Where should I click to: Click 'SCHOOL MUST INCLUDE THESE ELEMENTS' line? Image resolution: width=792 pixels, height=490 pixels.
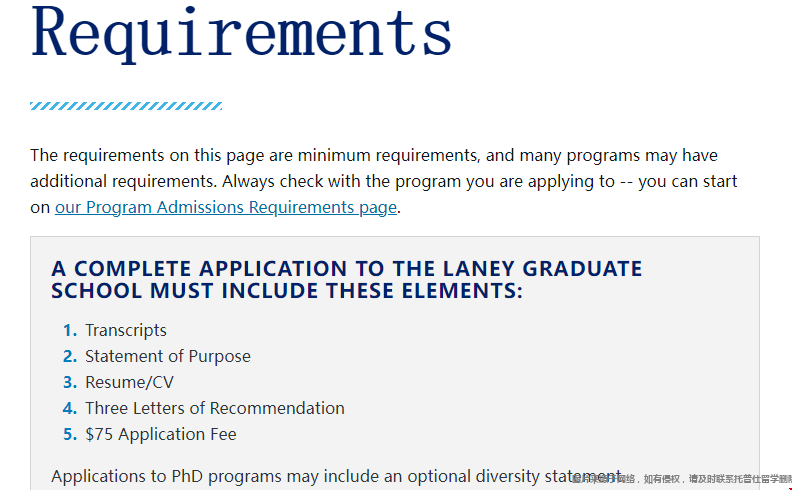click(287, 291)
